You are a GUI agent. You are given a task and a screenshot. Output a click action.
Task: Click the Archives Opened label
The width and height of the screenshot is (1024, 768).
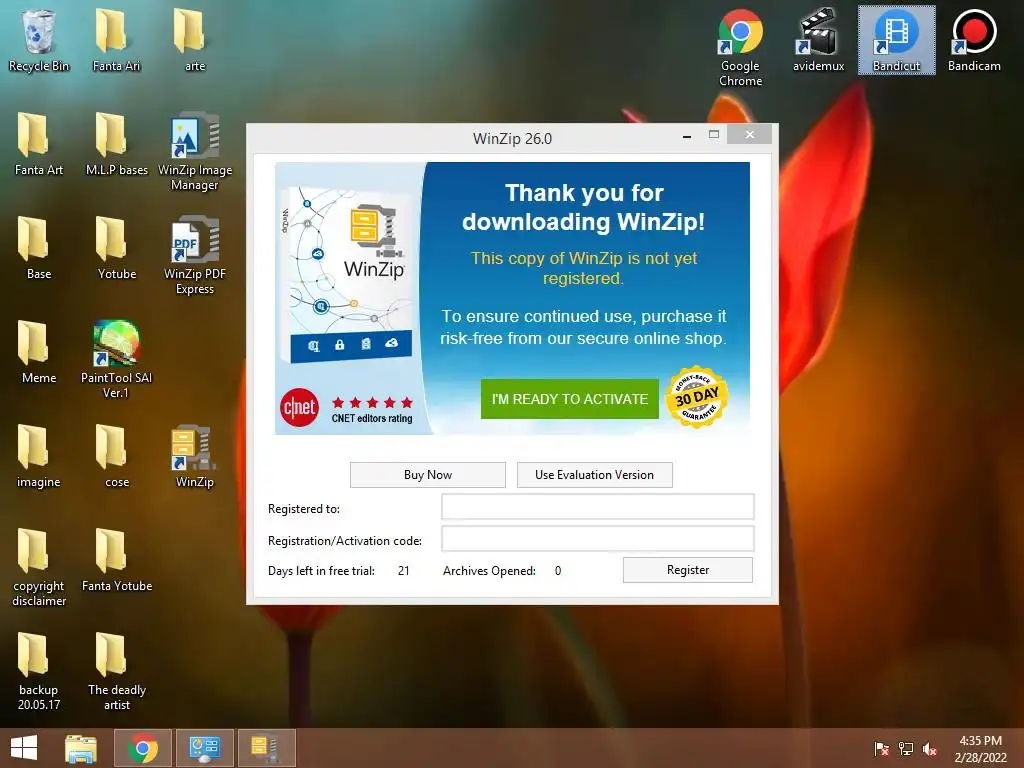[x=489, y=571]
